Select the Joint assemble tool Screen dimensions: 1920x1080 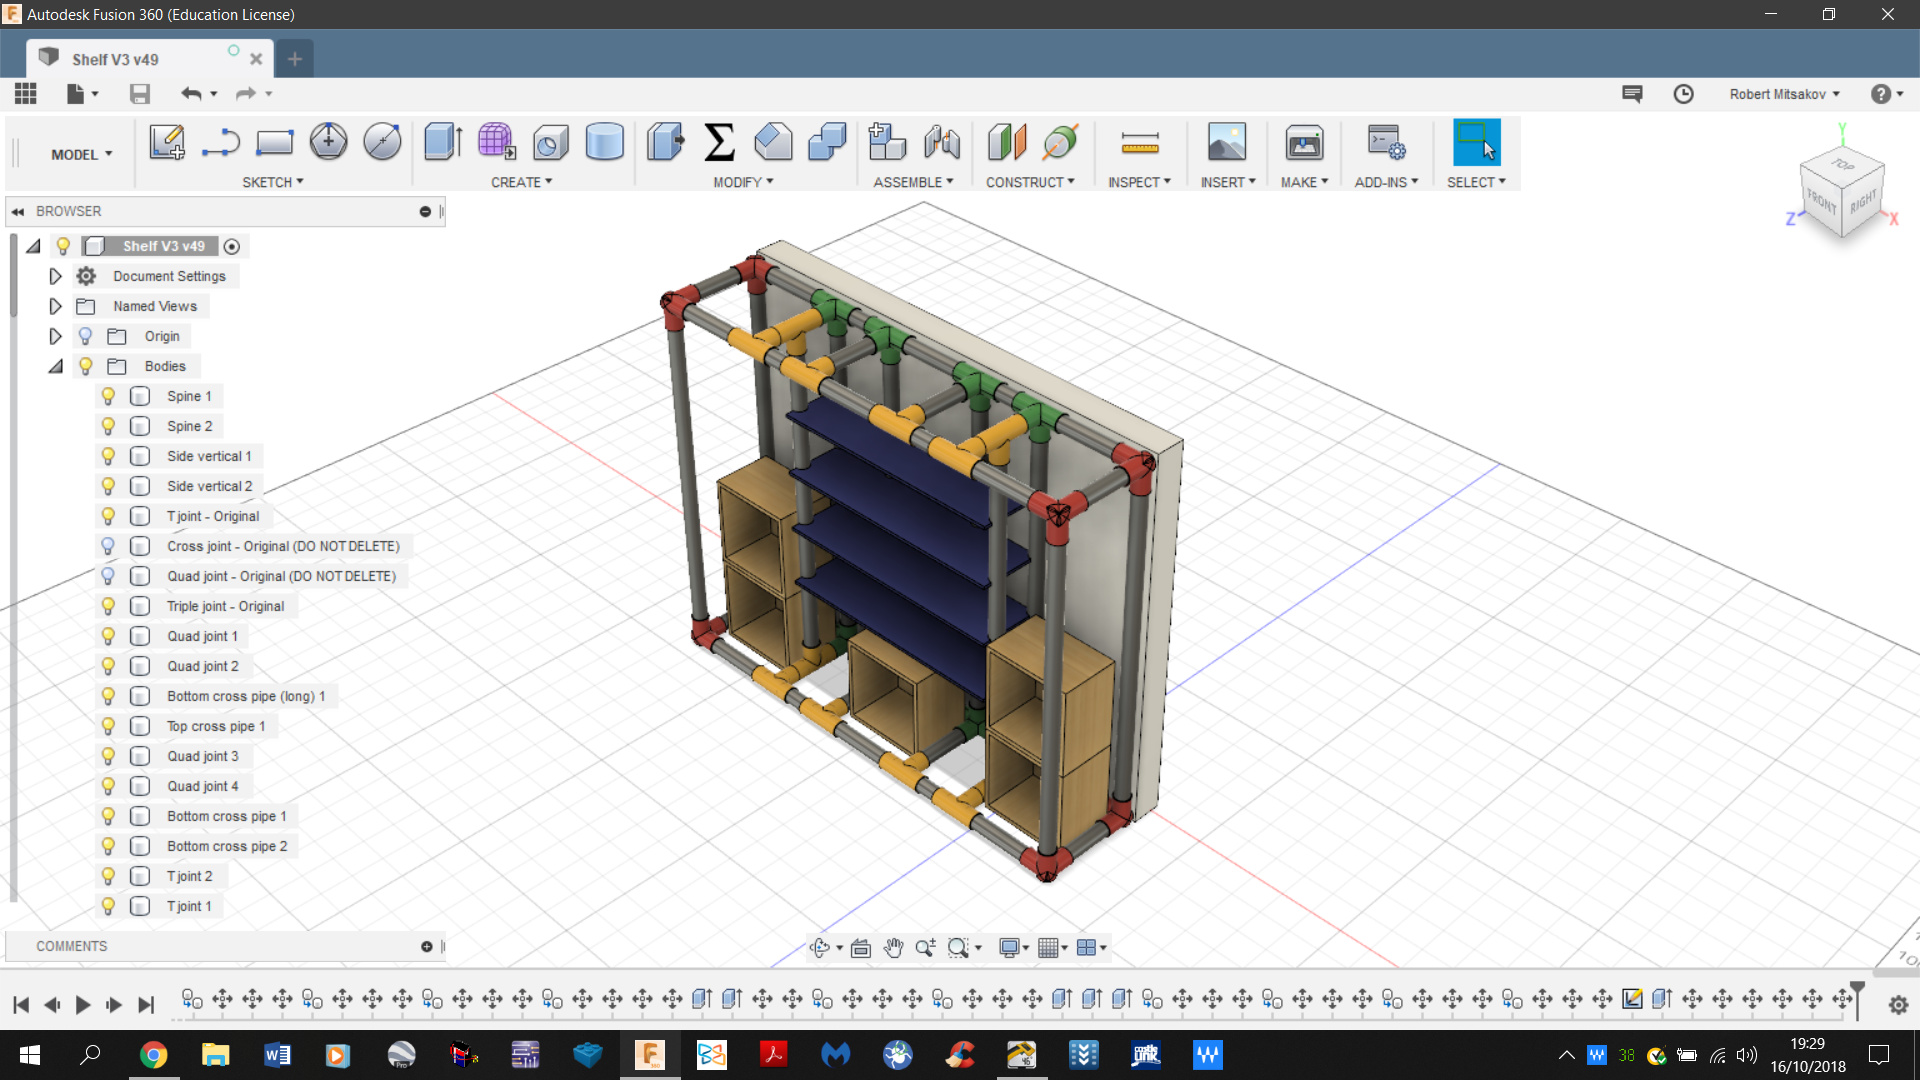coord(941,142)
